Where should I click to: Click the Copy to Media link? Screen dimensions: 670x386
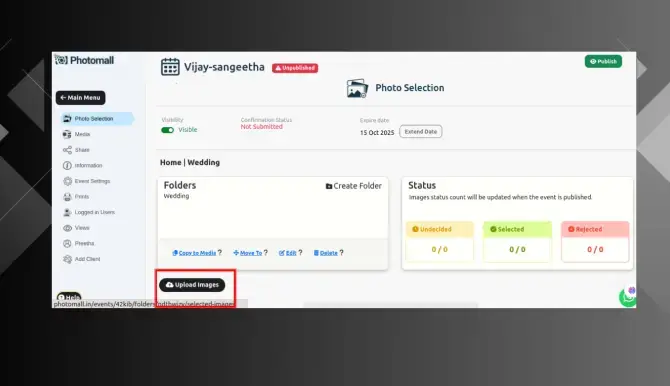click(194, 253)
